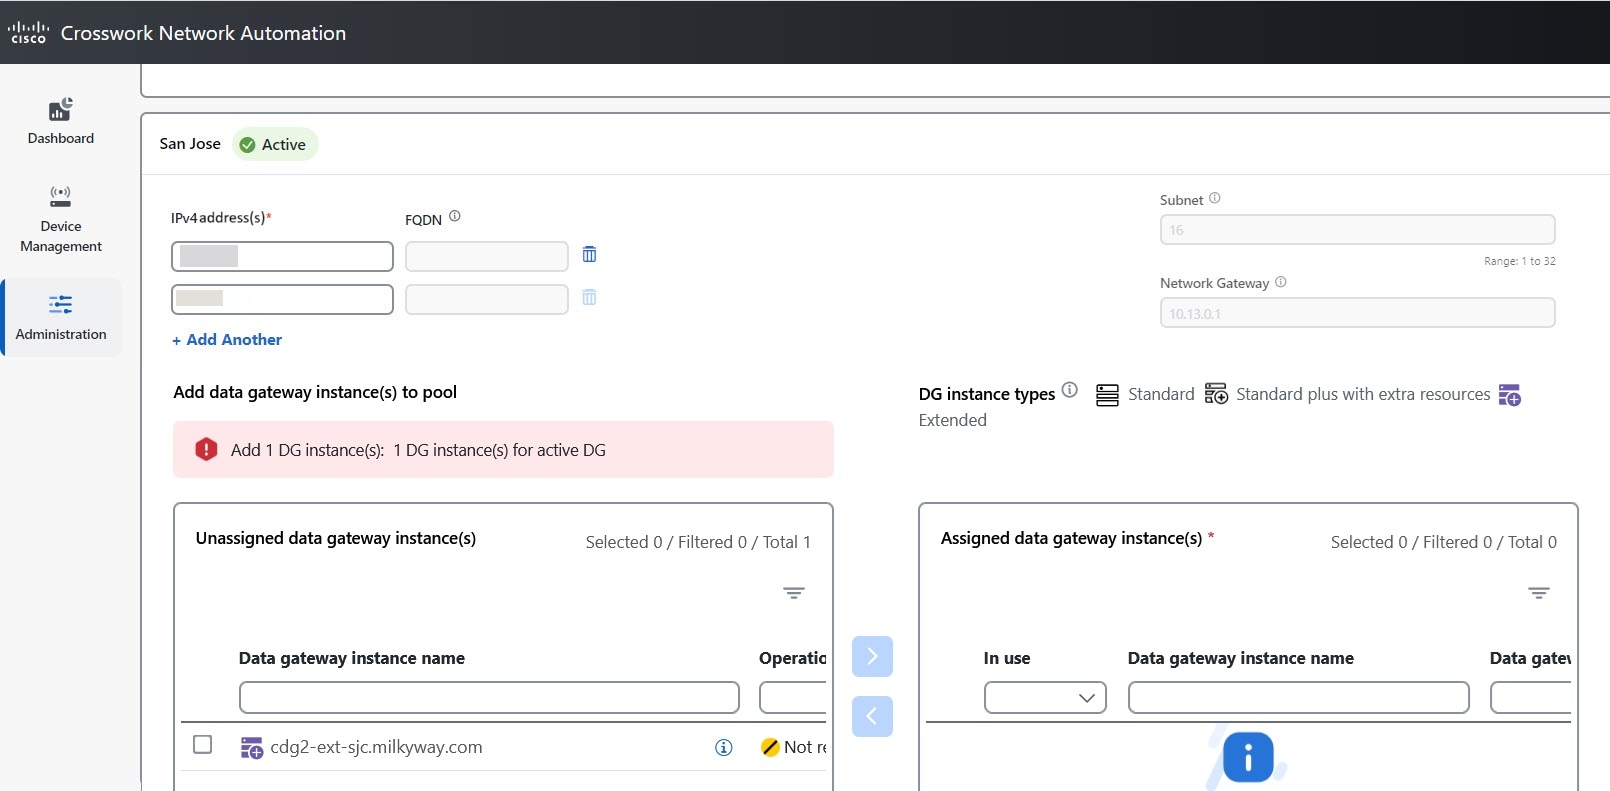This screenshot has width=1610, height=791.
Task: Click the red error alert icon
Action: [x=206, y=450]
